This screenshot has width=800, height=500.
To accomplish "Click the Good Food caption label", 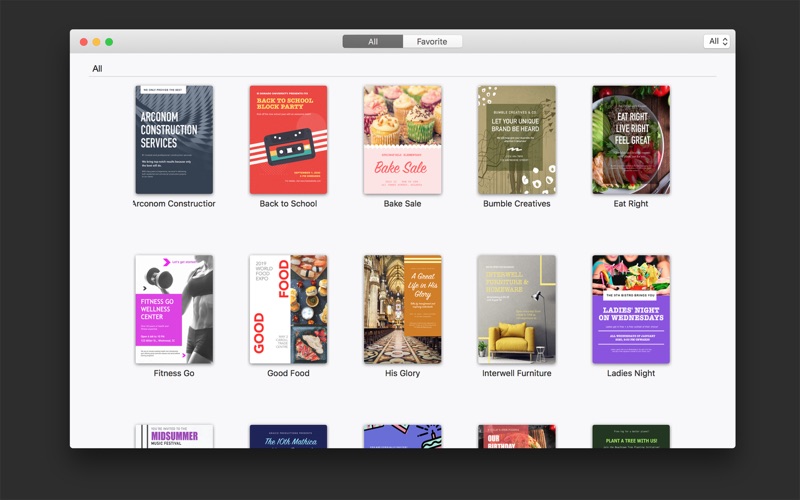I will tap(288, 373).
